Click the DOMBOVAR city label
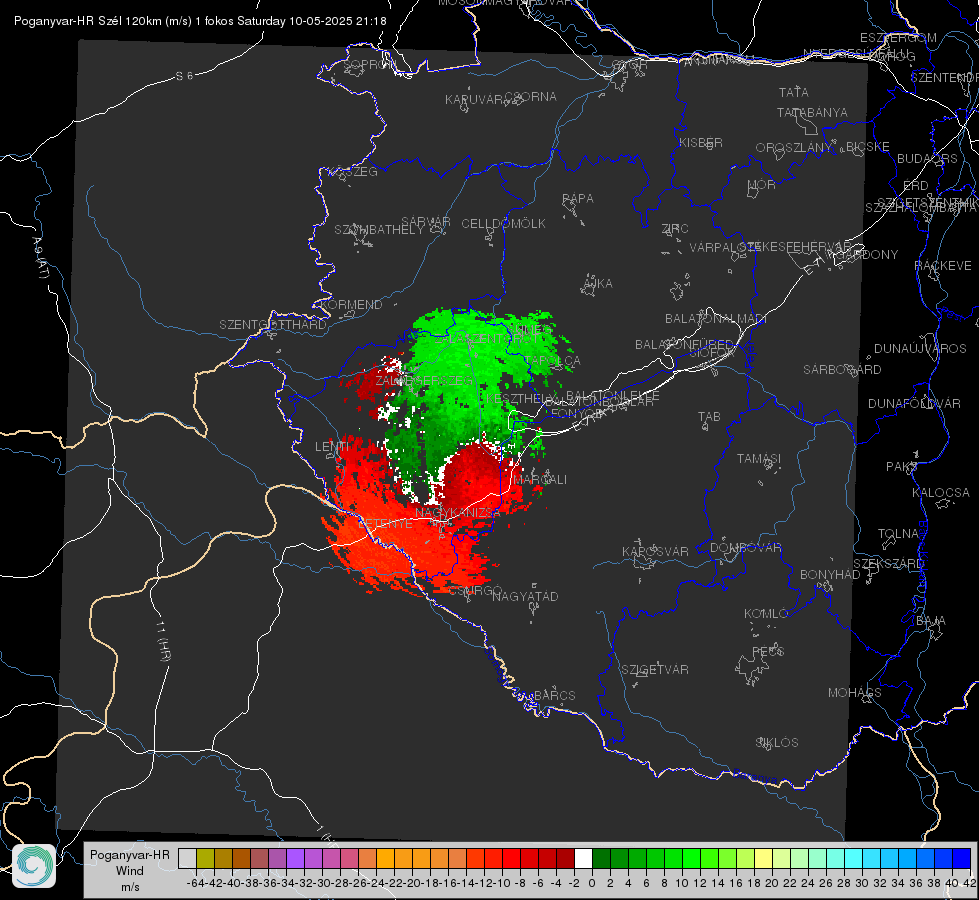 [745, 548]
